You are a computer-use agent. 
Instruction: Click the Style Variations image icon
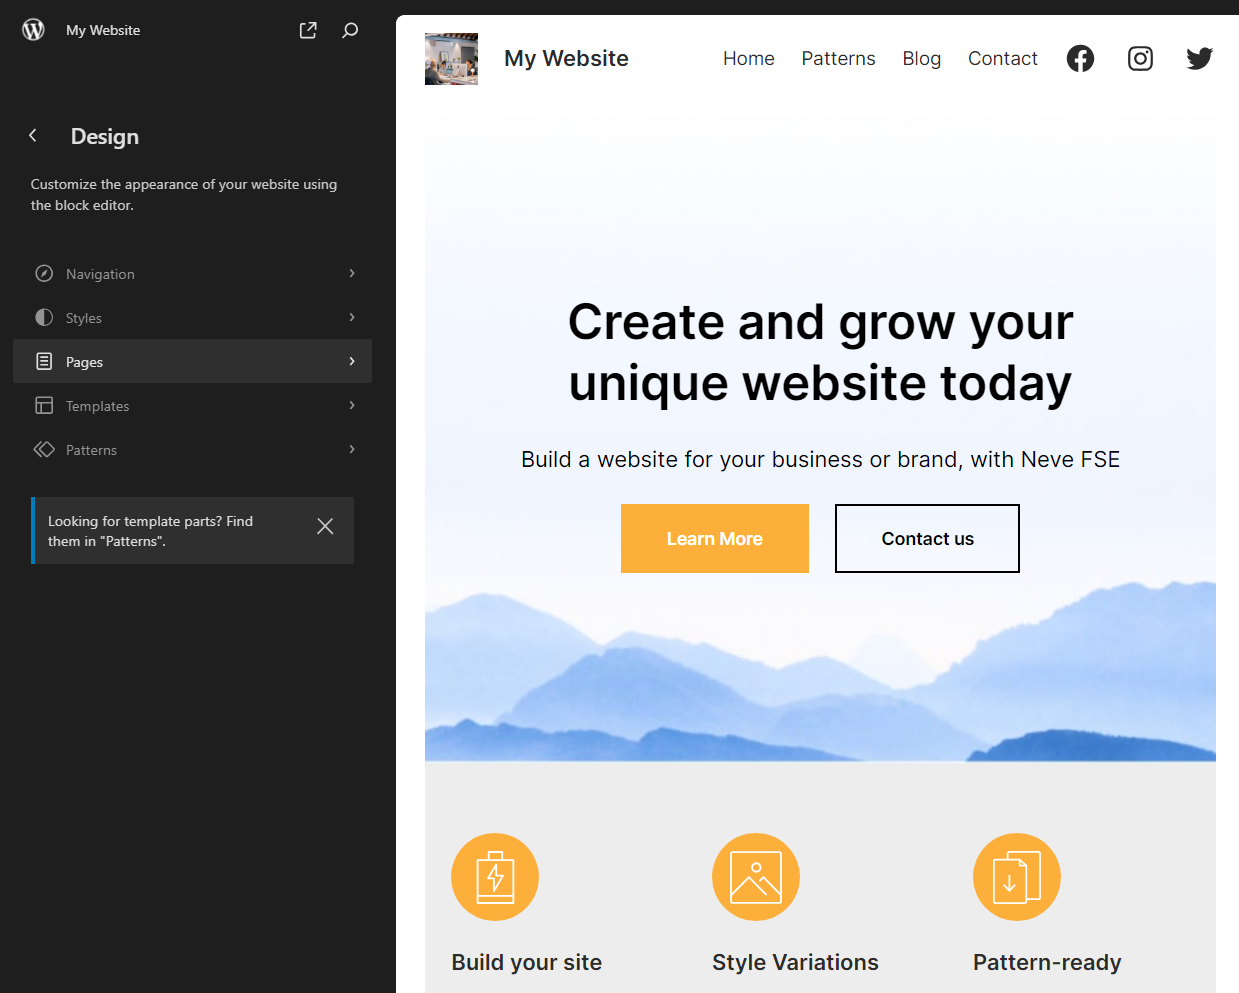point(756,877)
